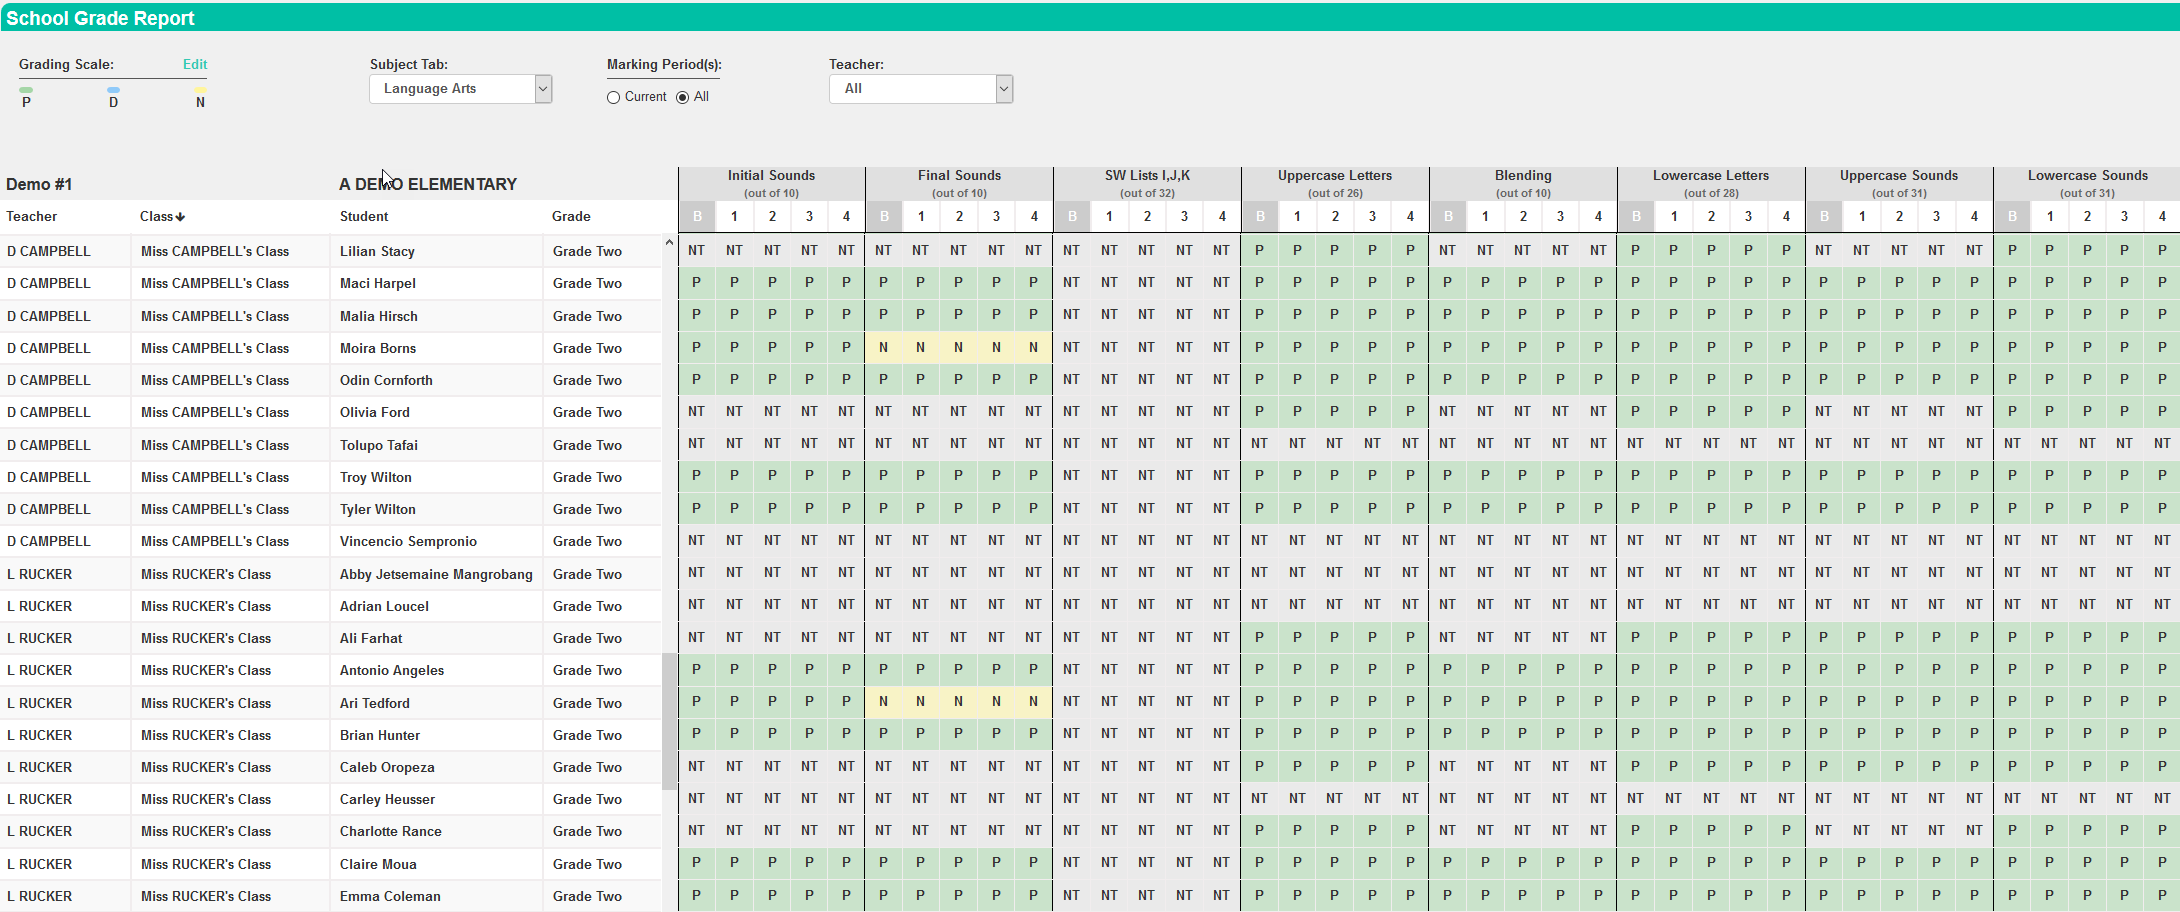
Task: Sort by the Student column header
Action: pos(364,216)
